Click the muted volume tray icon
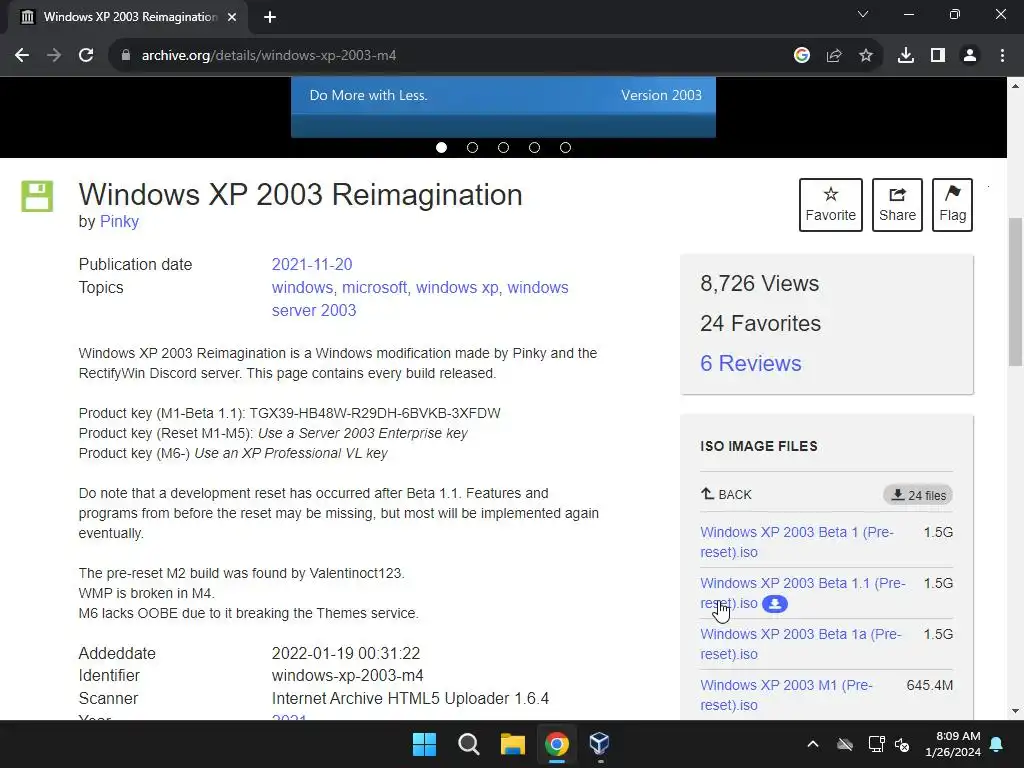Viewport: 1024px width, 768px height. [903, 744]
